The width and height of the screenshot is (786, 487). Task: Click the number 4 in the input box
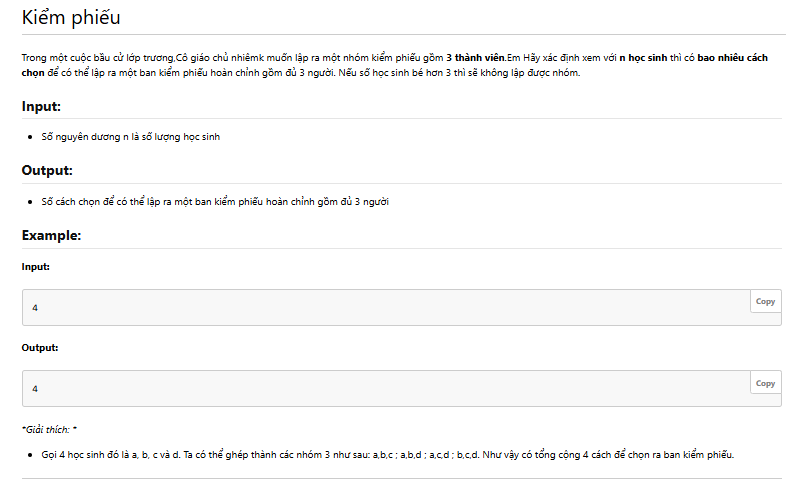click(35, 308)
